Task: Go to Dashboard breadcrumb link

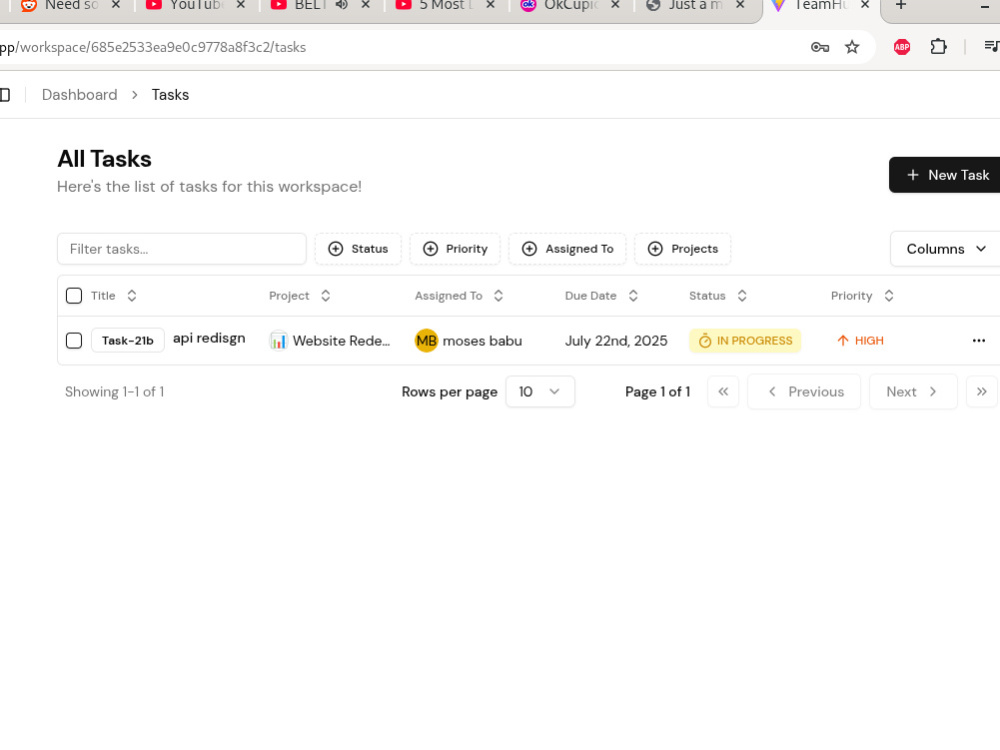Action: click(x=80, y=95)
